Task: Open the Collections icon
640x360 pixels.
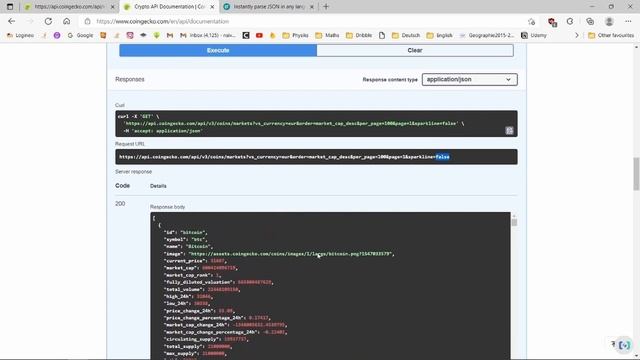Action: [x=590, y=21]
